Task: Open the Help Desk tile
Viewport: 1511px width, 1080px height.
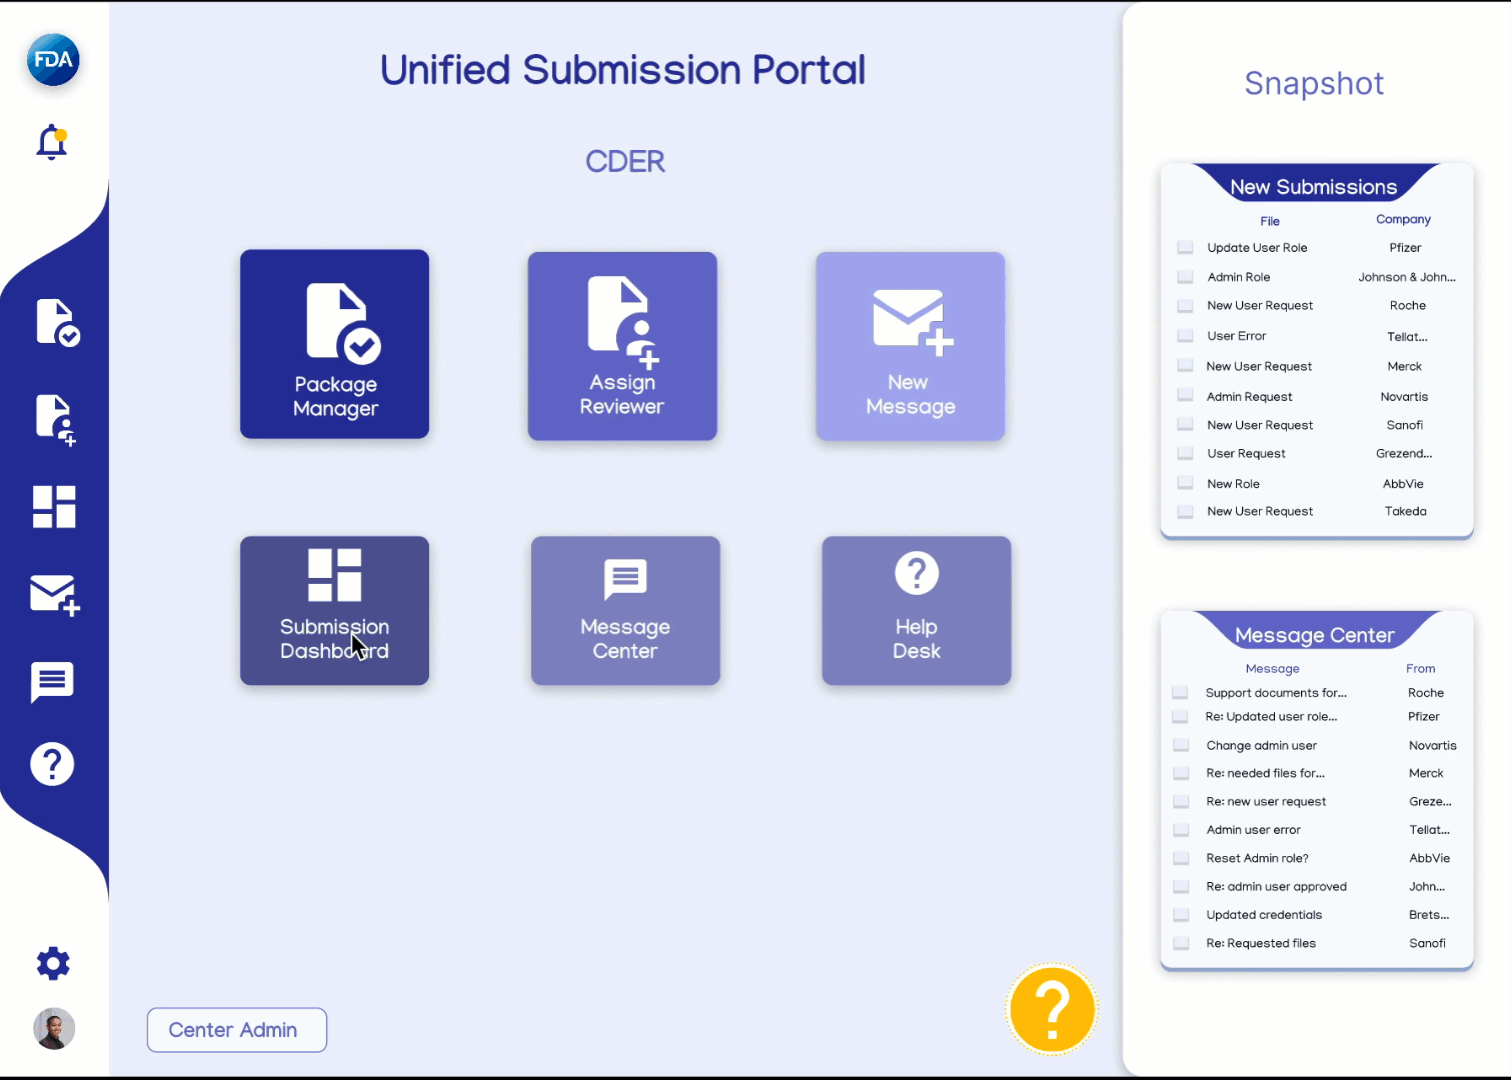Action: [x=916, y=611]
